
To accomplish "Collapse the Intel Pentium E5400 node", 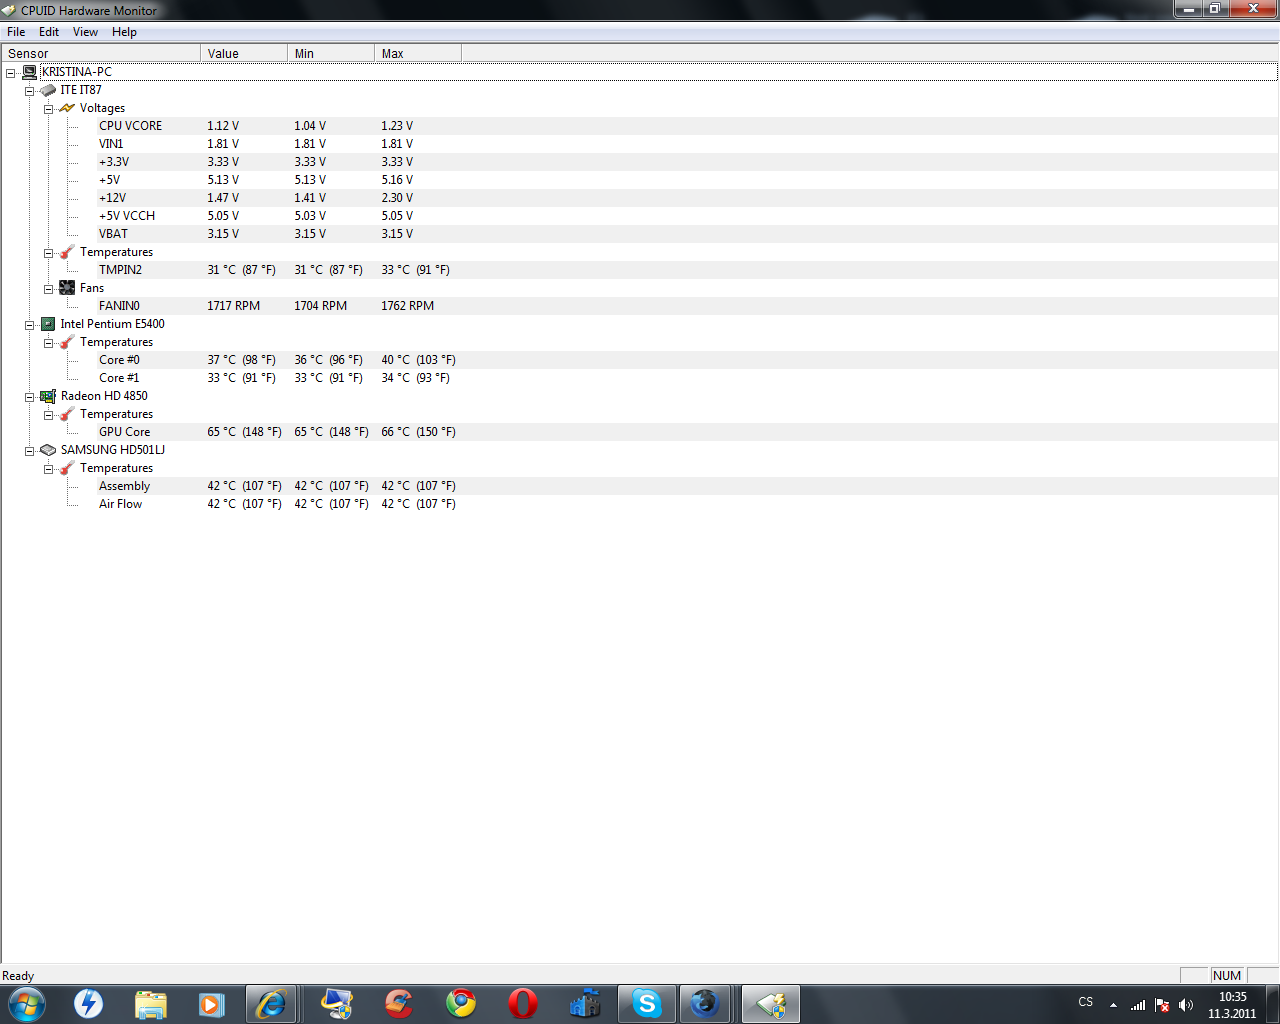I will [x=30, y=325].
